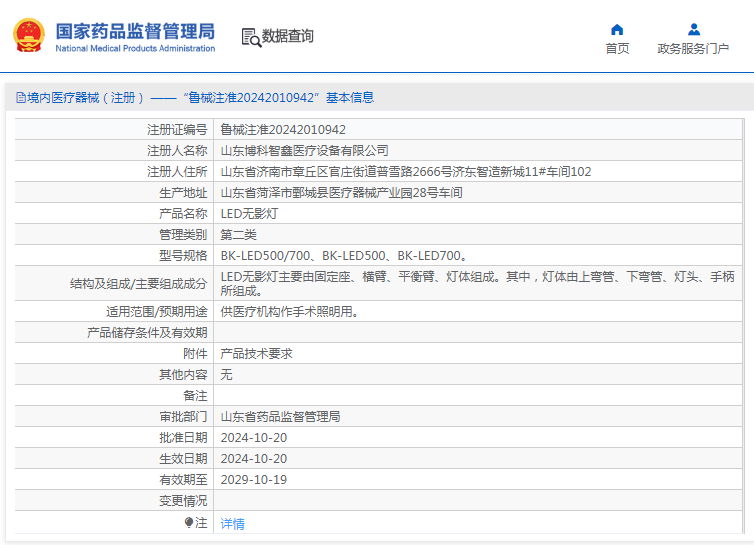Click the 首页 text label

[617, 49]
